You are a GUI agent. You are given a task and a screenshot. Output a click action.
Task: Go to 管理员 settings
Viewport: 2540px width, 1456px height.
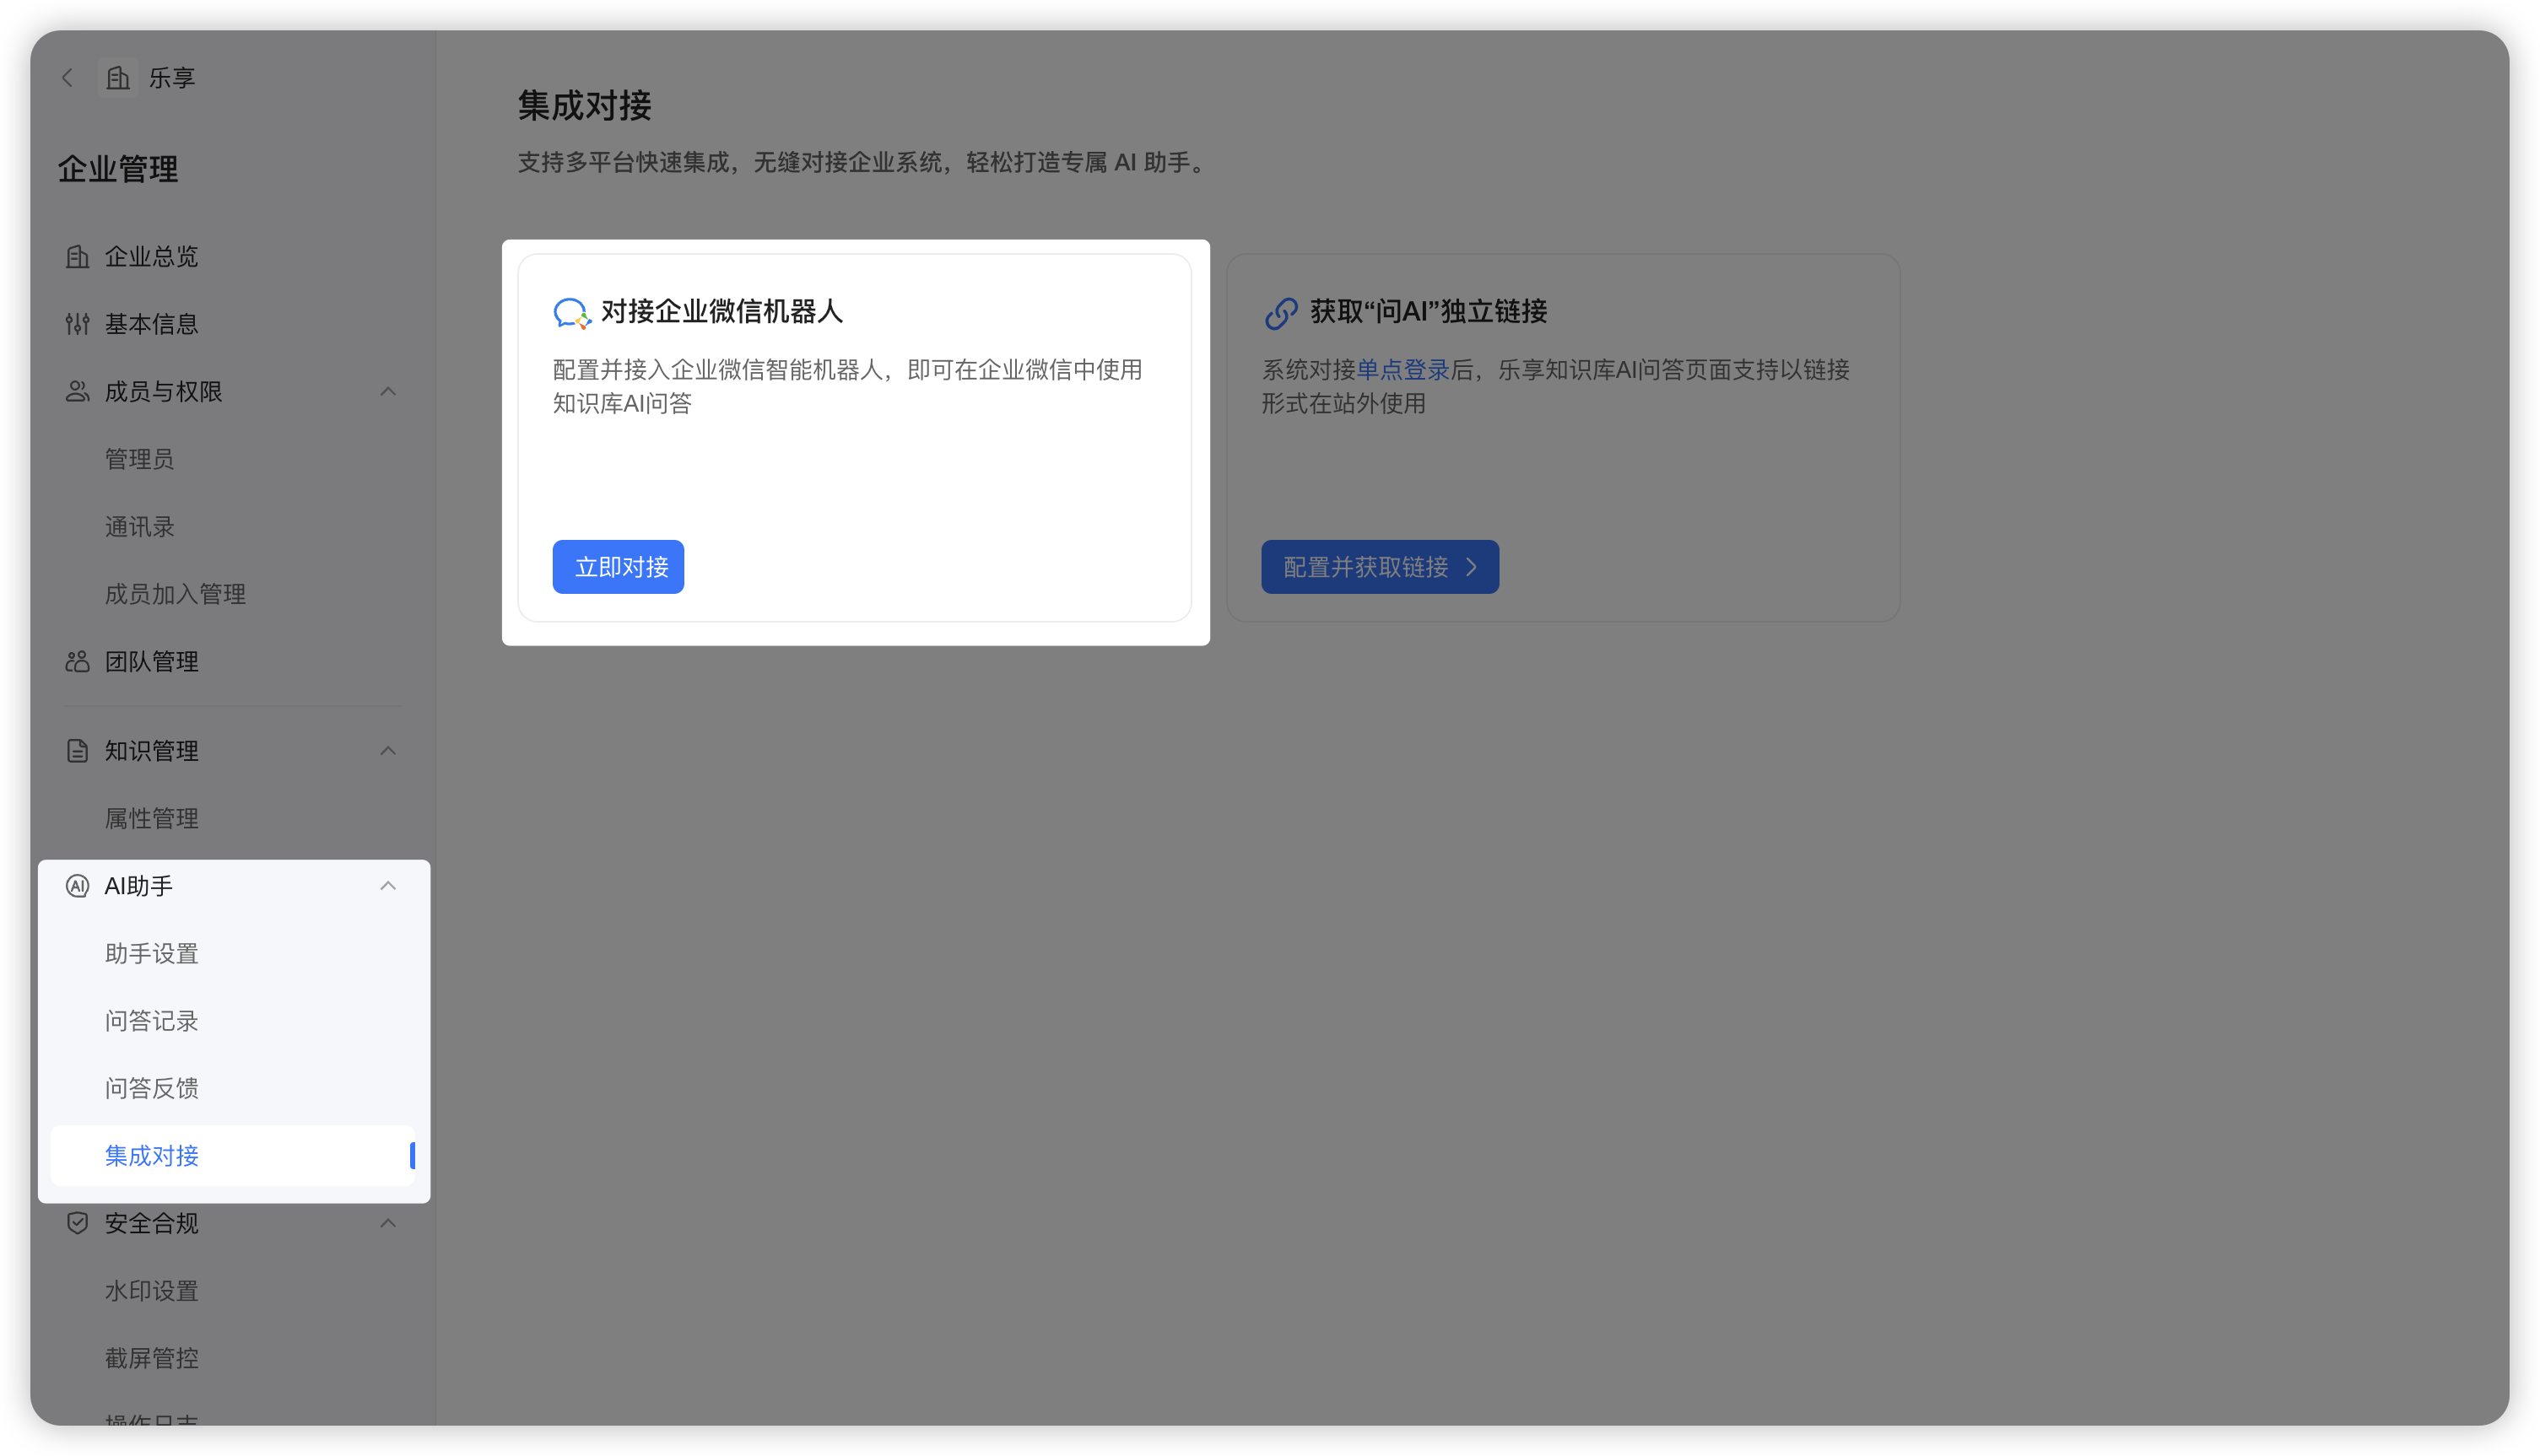point(232,459)
